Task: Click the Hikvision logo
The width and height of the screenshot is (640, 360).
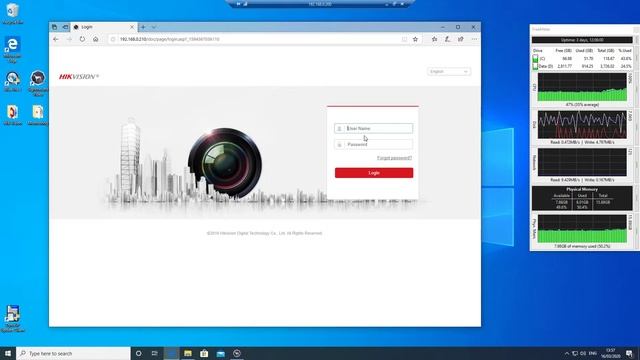Action: 79,76
